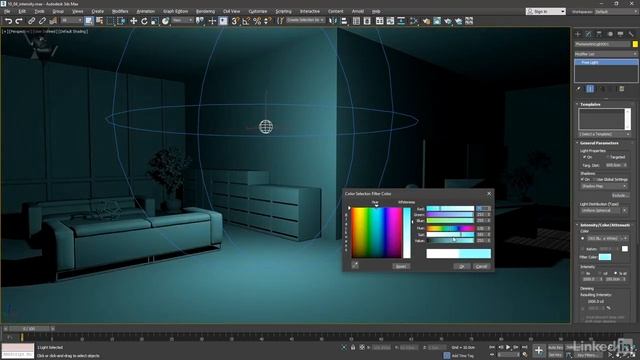This screenshot has width=640, height=360.
Task: Open the Tools menu
Action: 39,11
